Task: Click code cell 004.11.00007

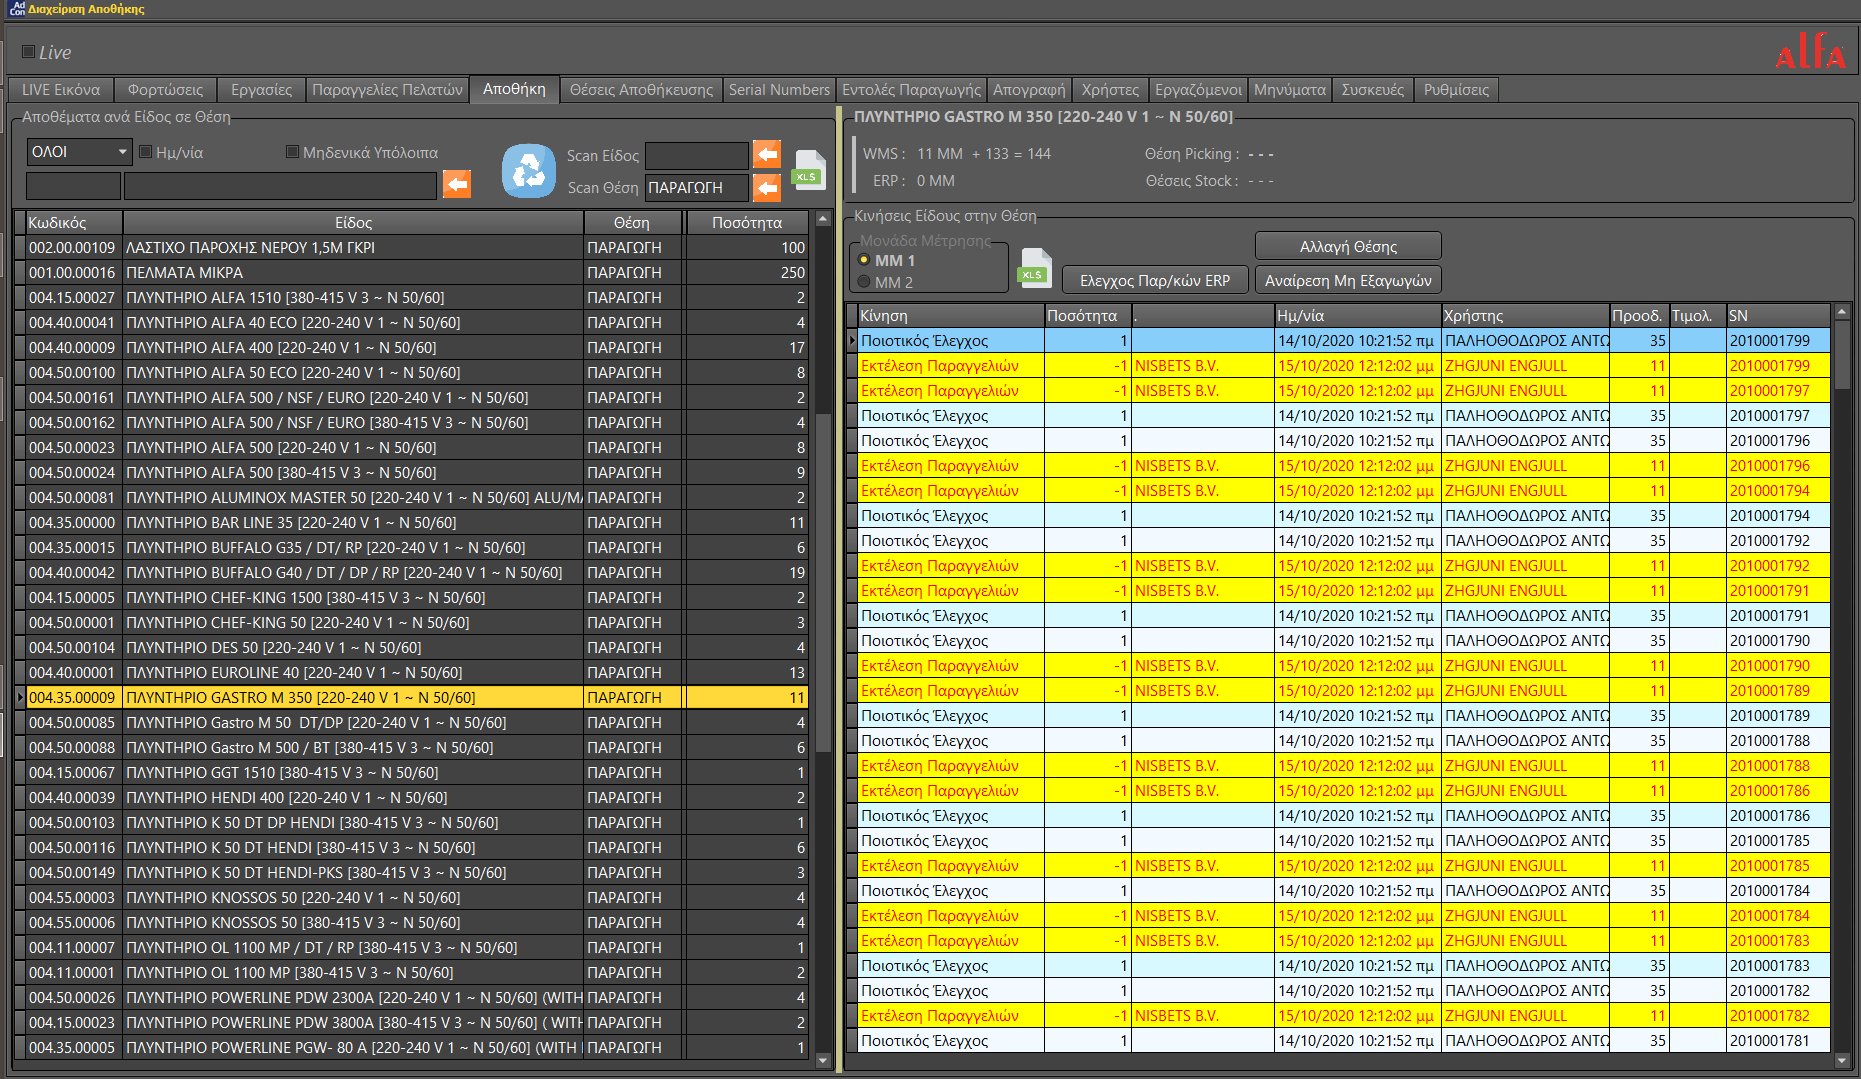Action: point(73,947)
